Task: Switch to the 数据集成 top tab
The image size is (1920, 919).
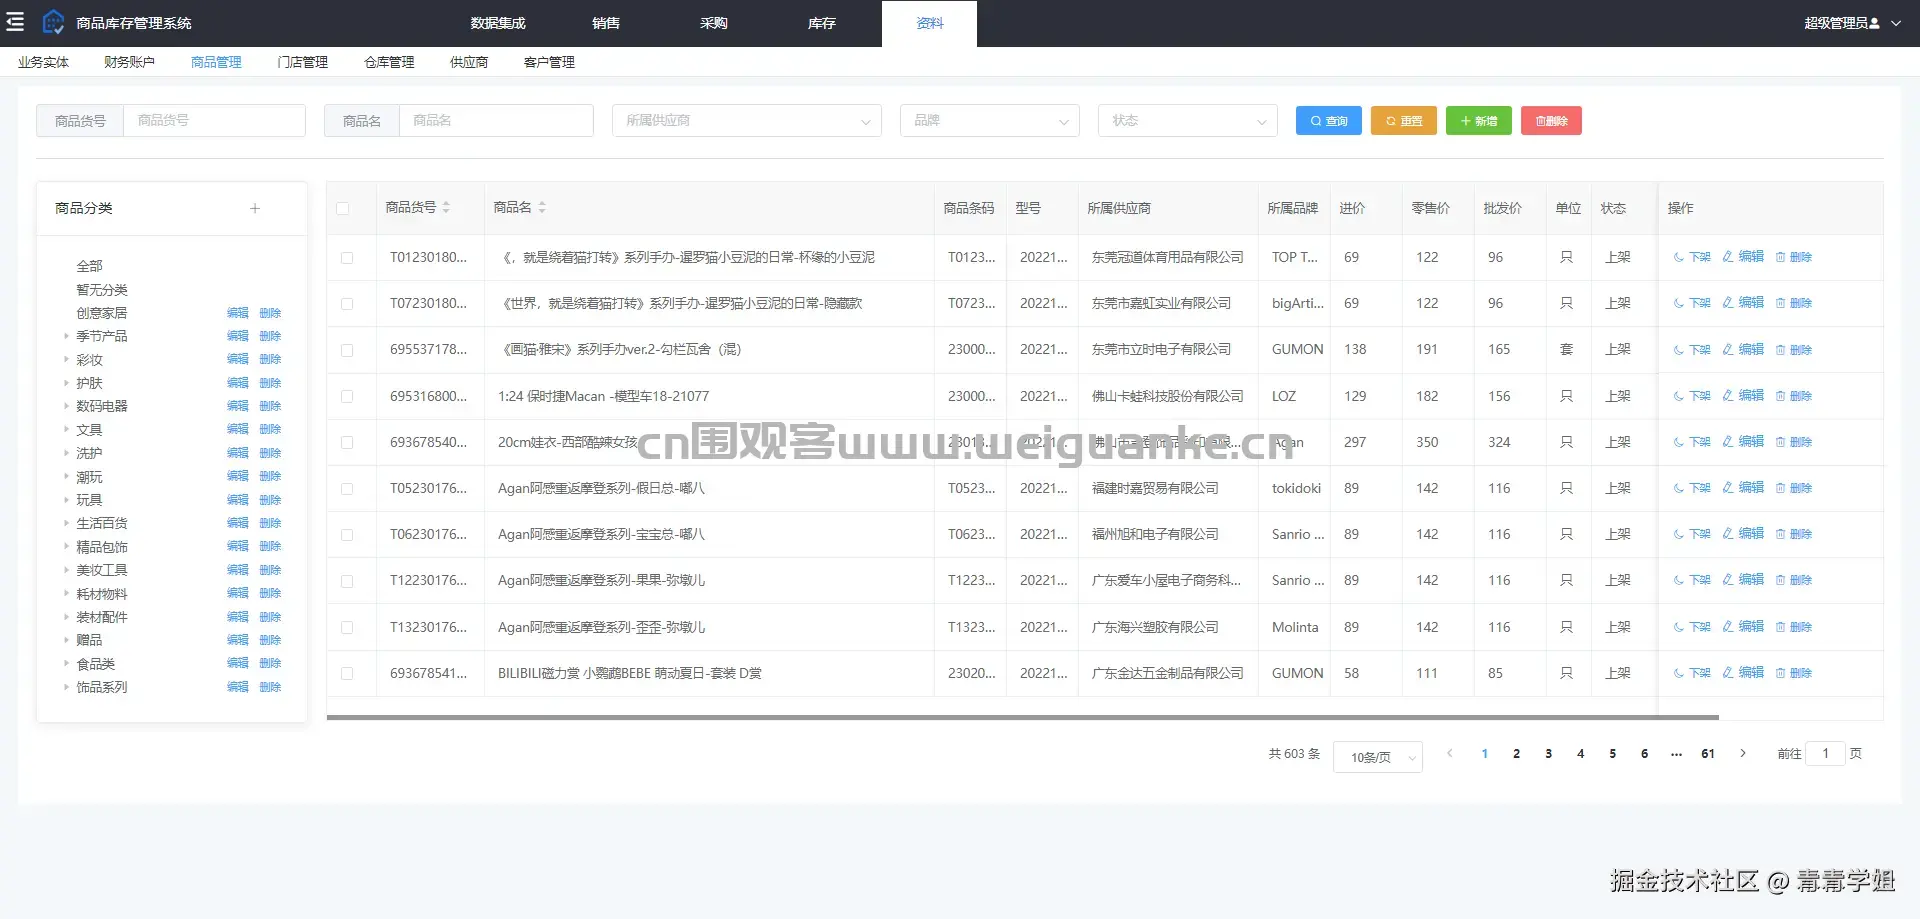Action: coord(498,23)
